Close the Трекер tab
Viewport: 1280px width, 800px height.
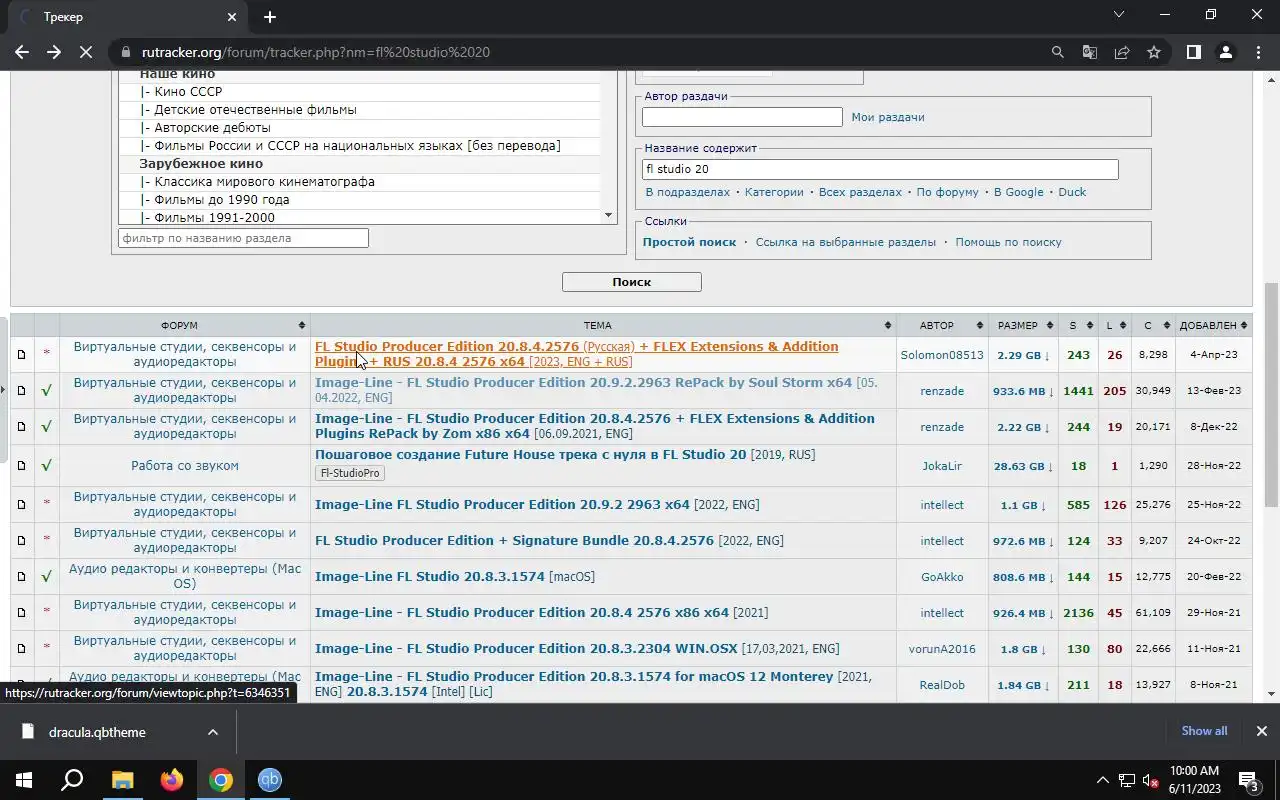pyautogui.click(x=232, y=17)
